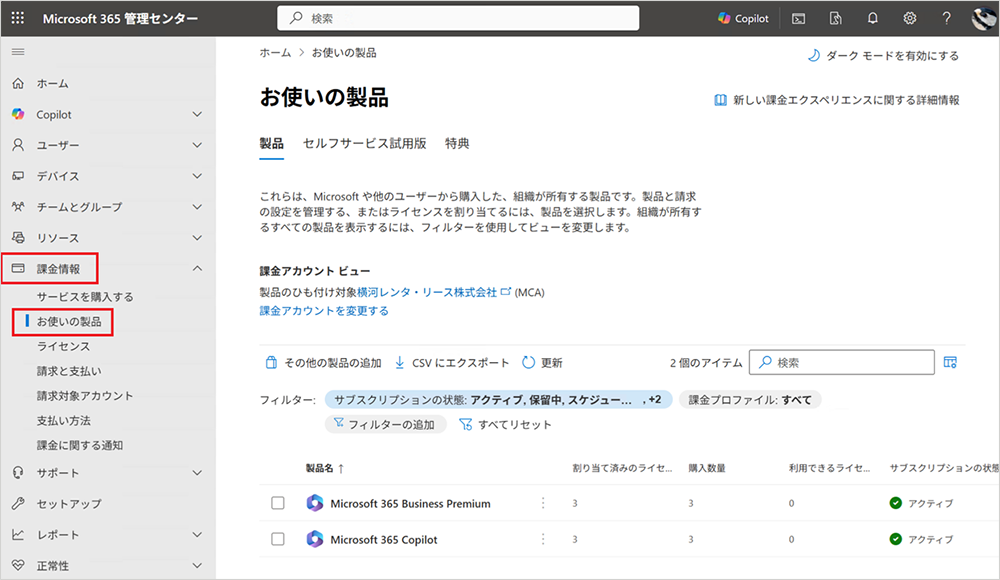This screenshot has width=1000, height=580.
Task: Open the Cloud Shell icon in the header
Action: (x=798, y=19)
